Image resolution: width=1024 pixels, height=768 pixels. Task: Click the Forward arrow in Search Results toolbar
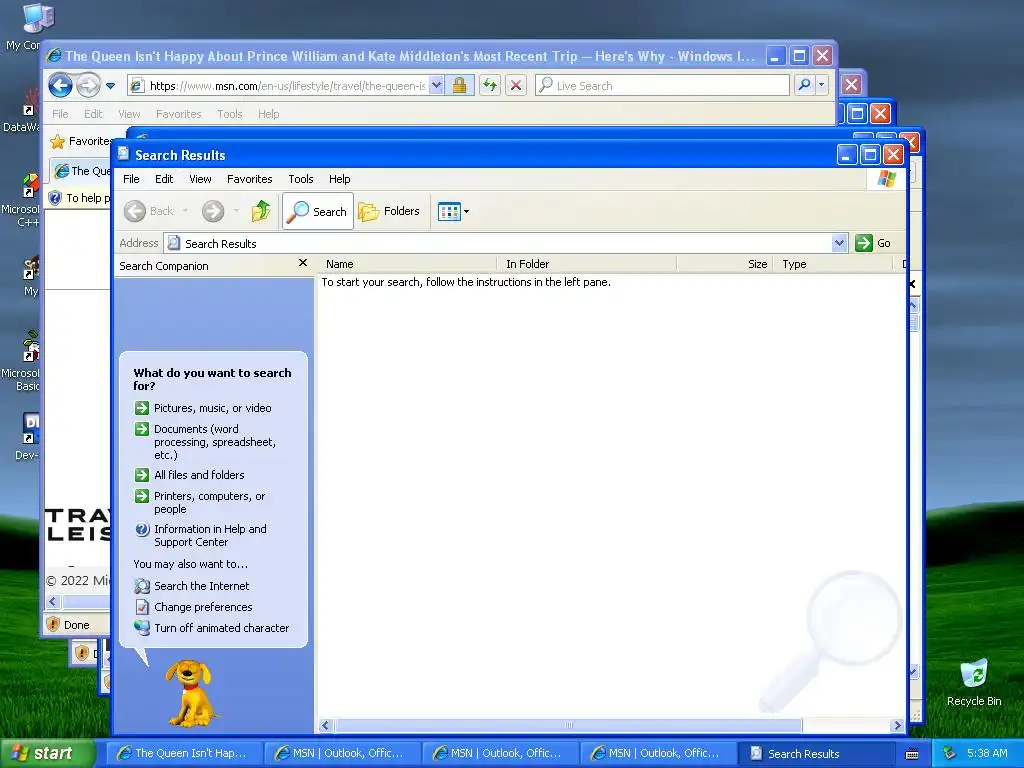(213, 211)
